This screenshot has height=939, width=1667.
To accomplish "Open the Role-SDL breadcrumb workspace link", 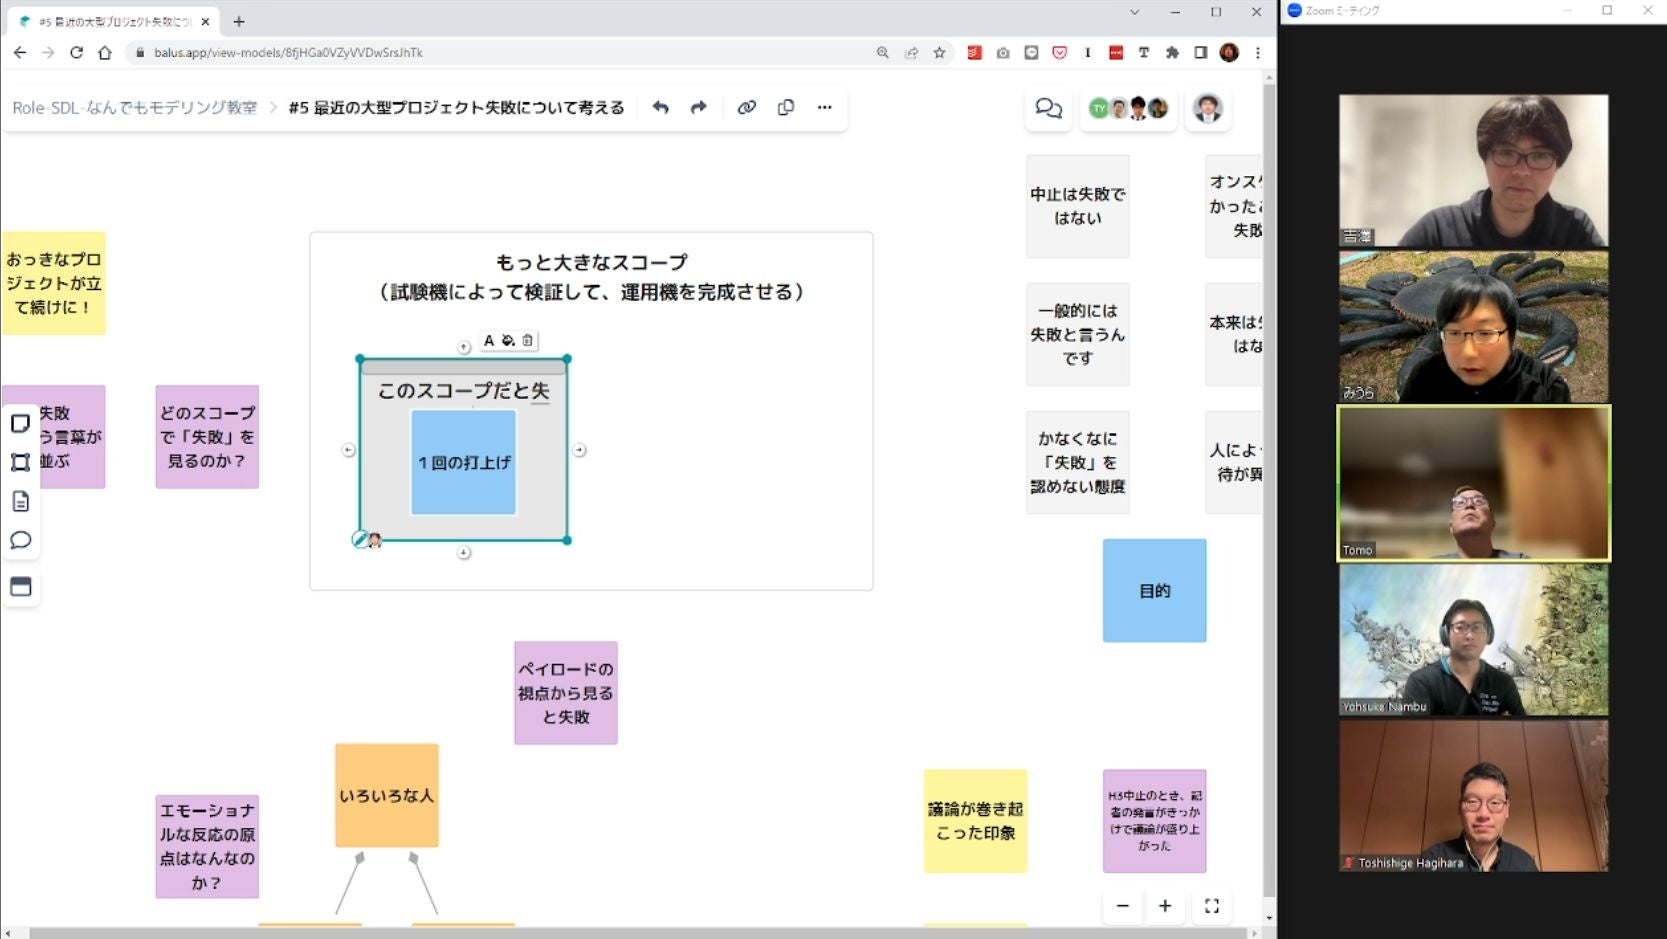I will [134, 107].
